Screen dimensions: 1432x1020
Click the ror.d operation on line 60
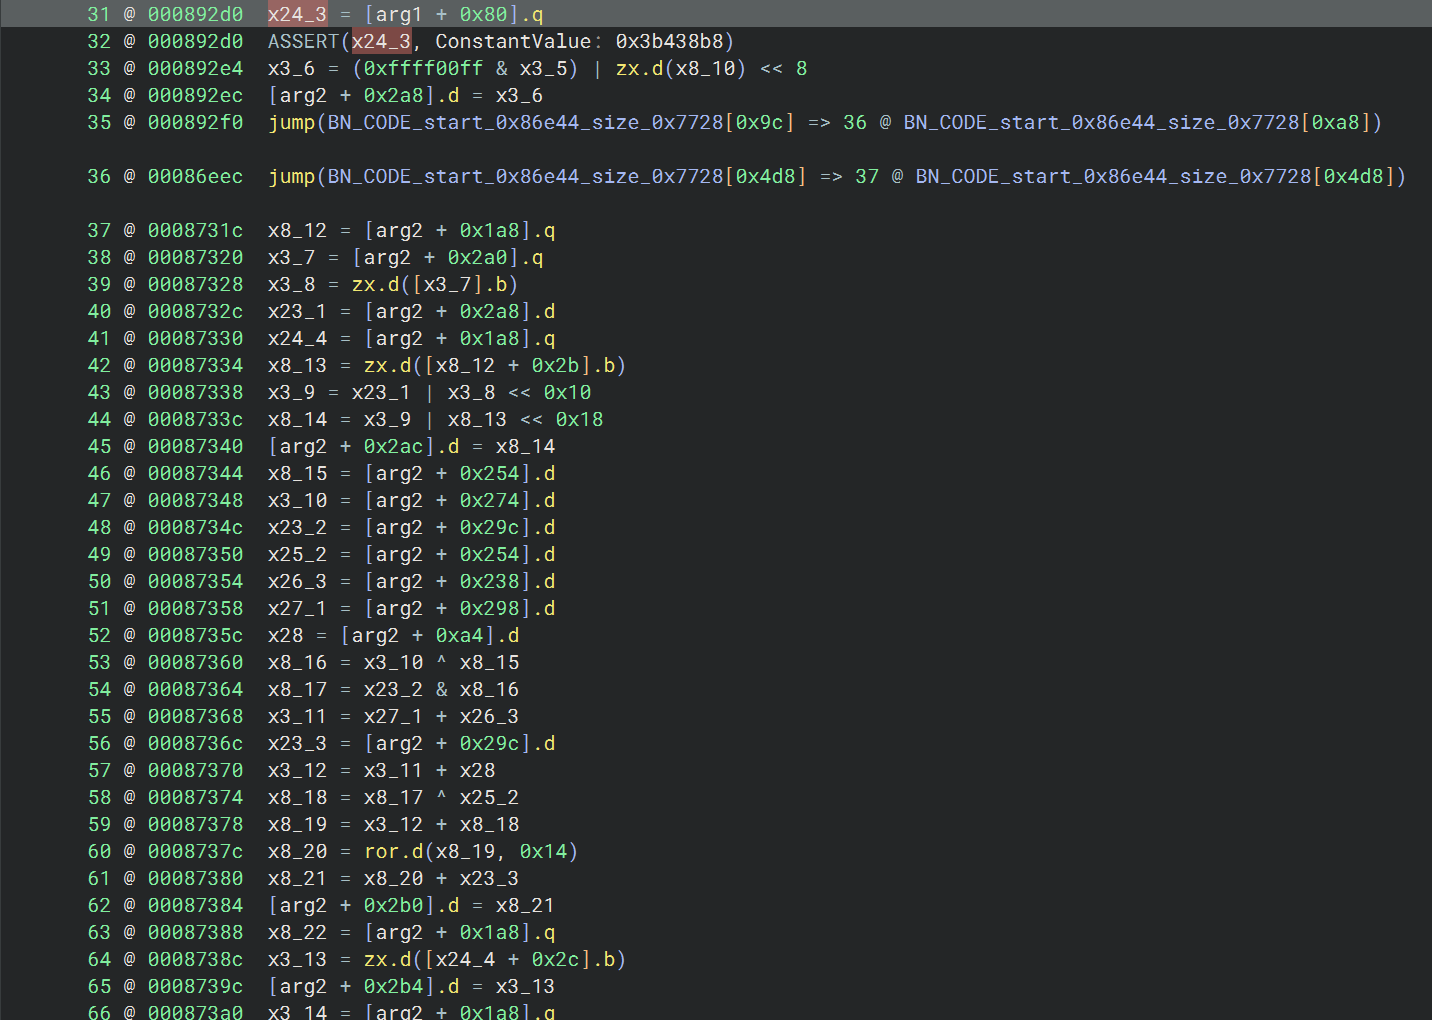point(393,851)
